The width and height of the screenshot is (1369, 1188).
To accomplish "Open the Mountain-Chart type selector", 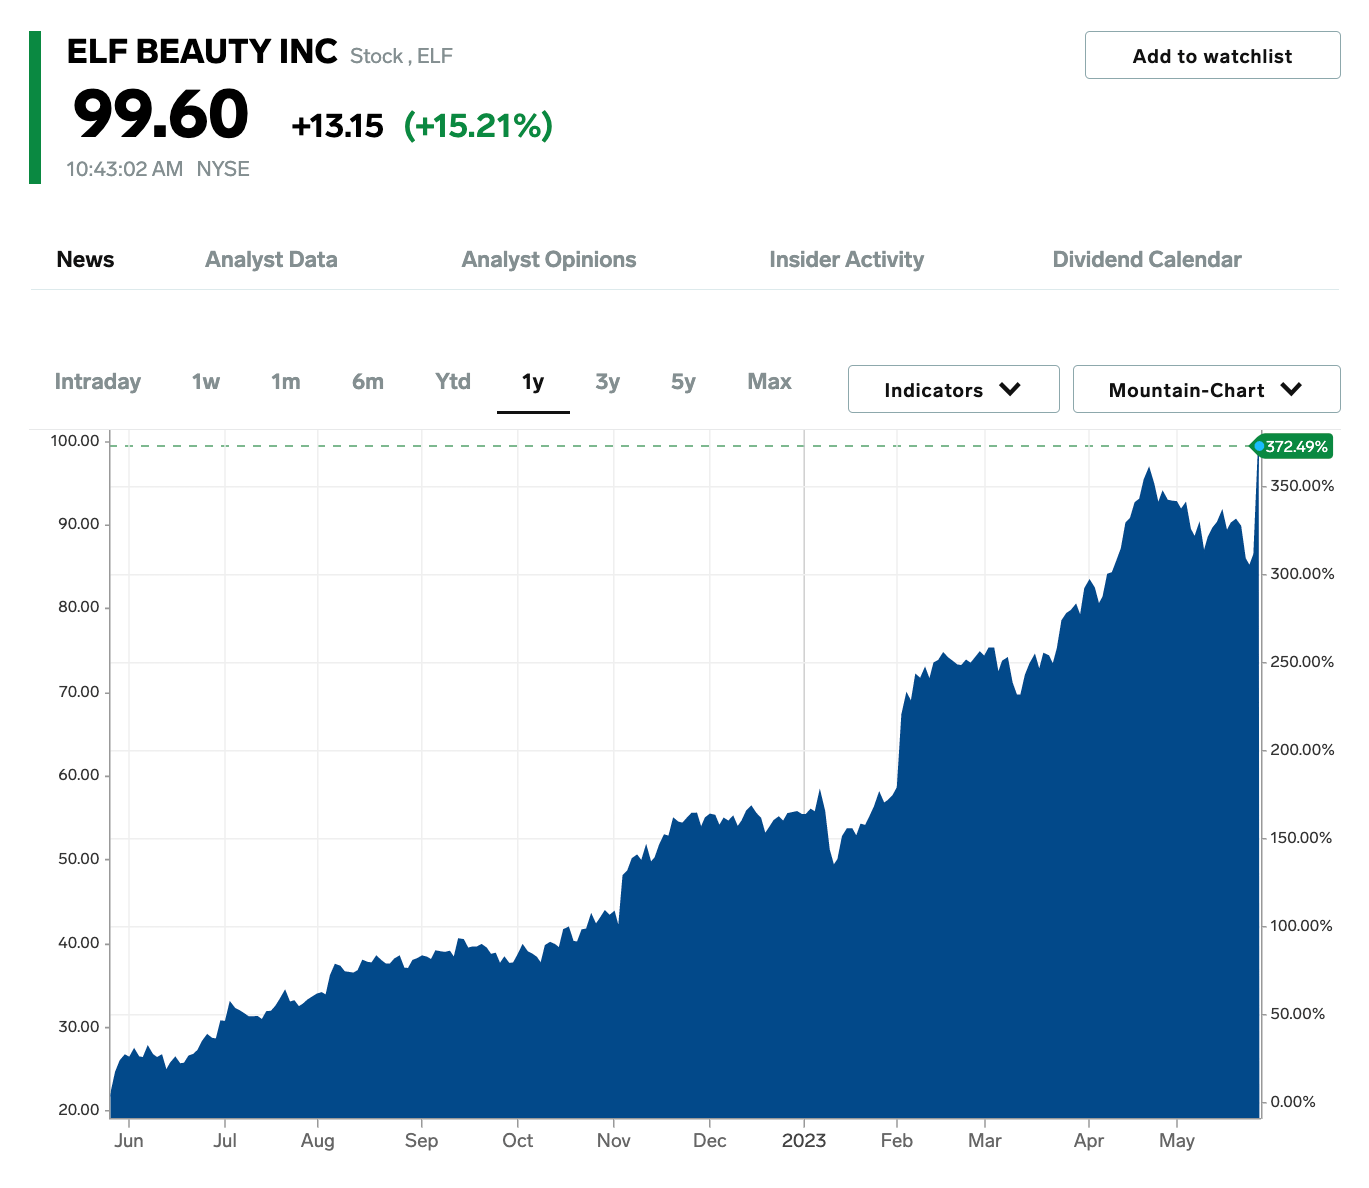I will 1205,389.
